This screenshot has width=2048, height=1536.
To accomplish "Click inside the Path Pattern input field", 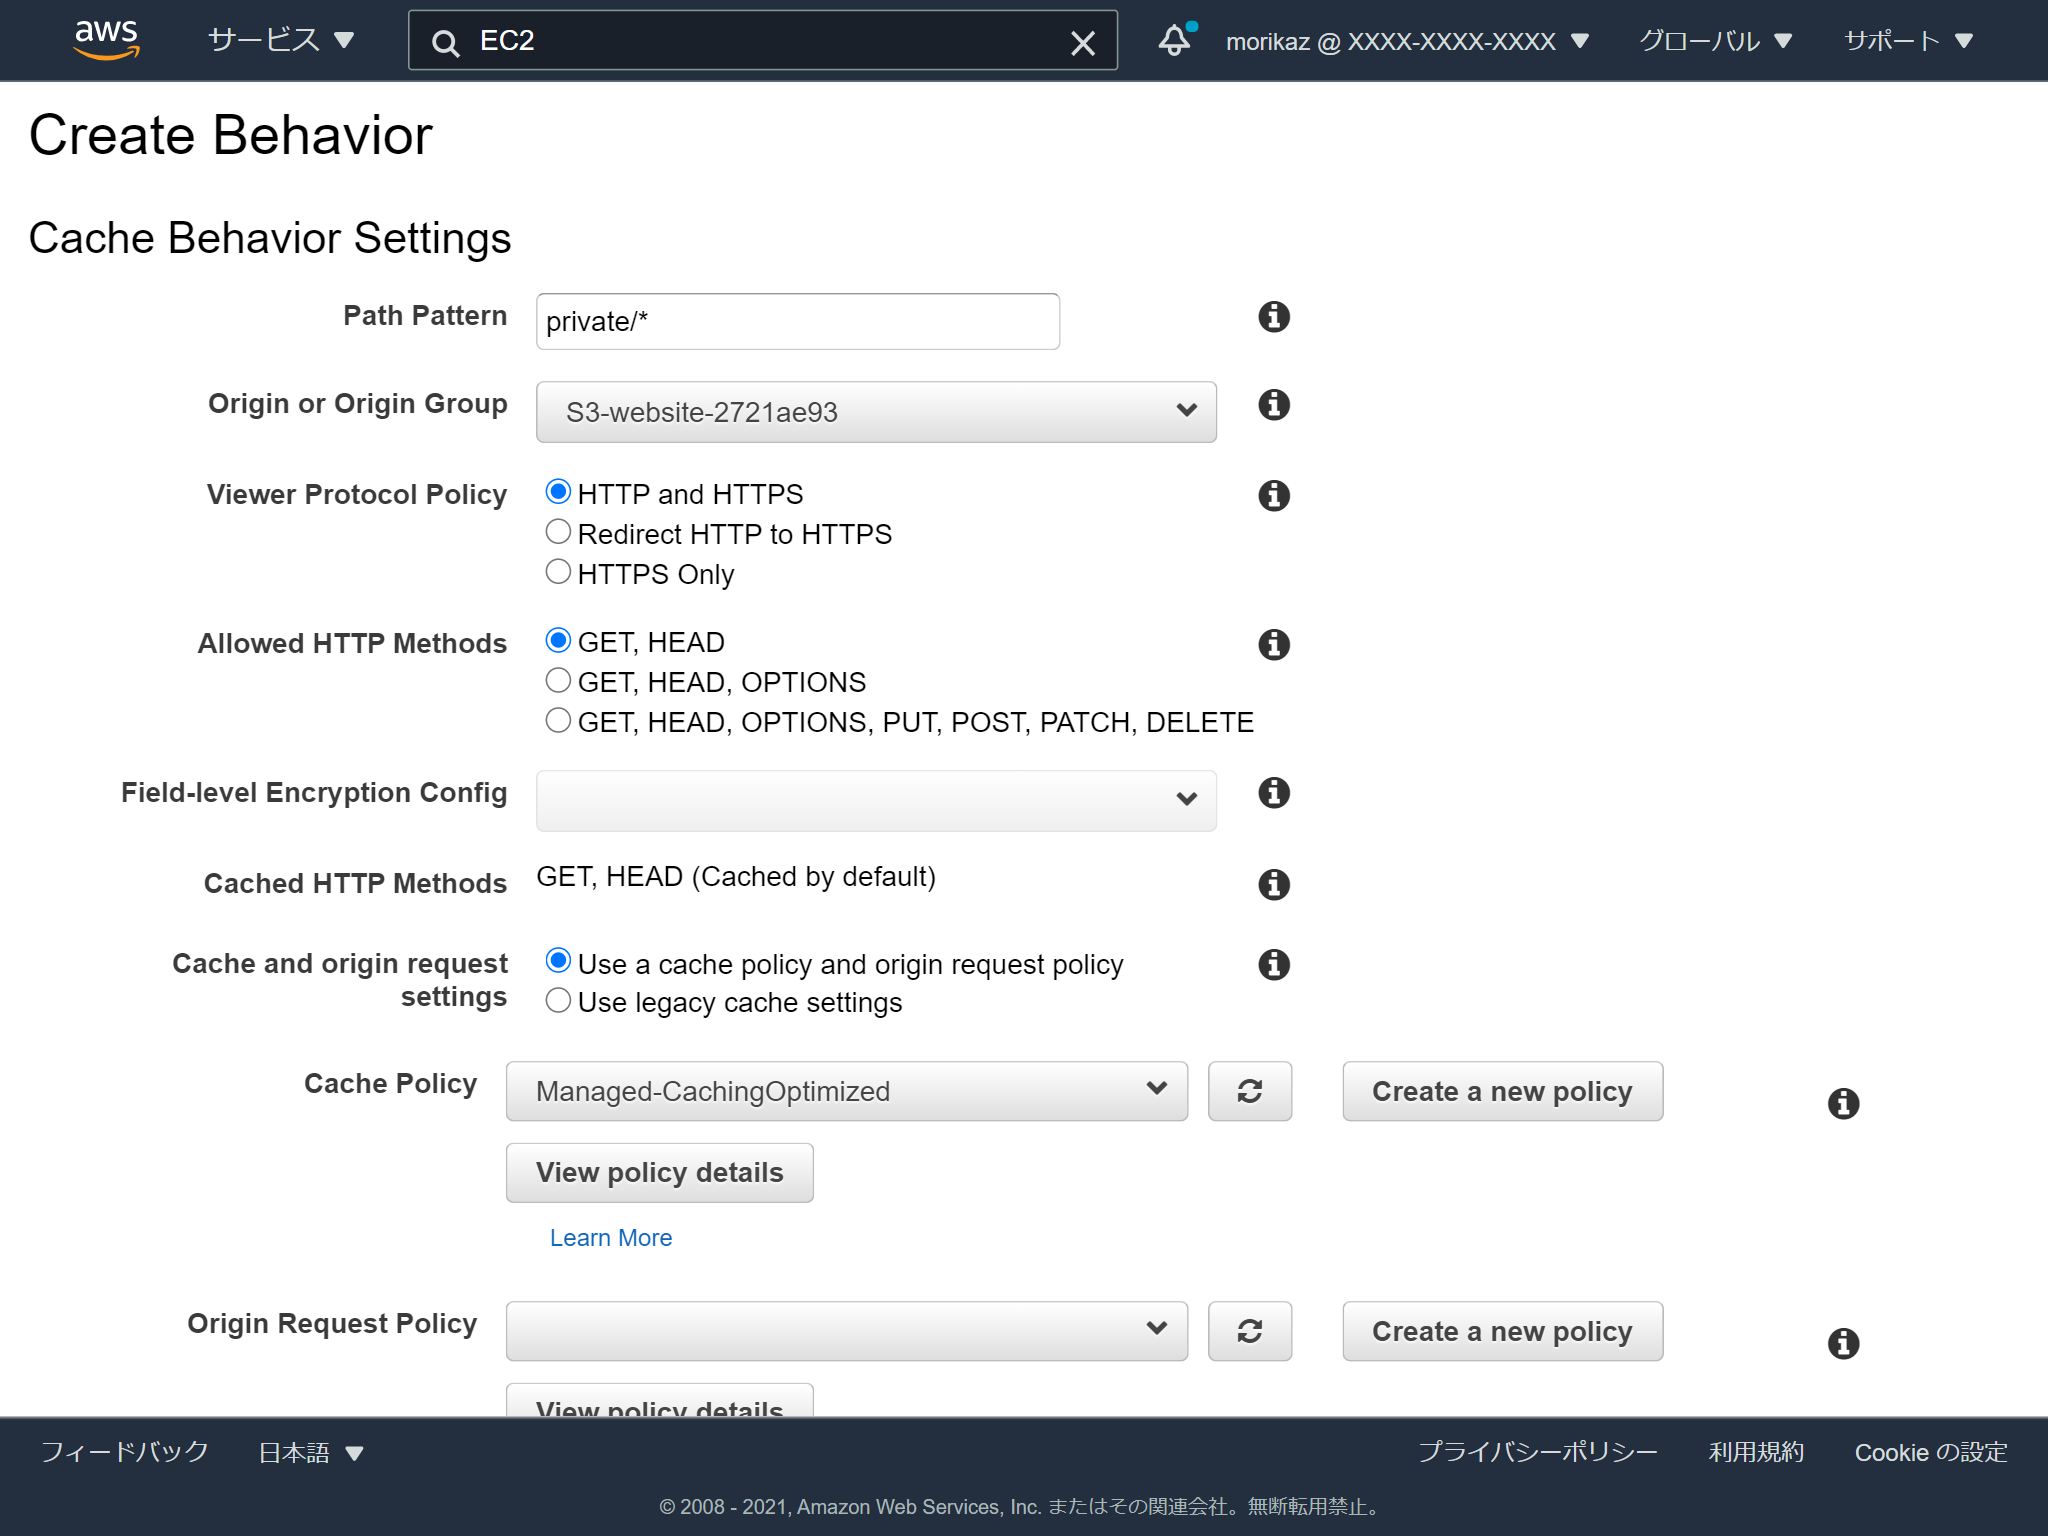I will [x=797, y=321].
